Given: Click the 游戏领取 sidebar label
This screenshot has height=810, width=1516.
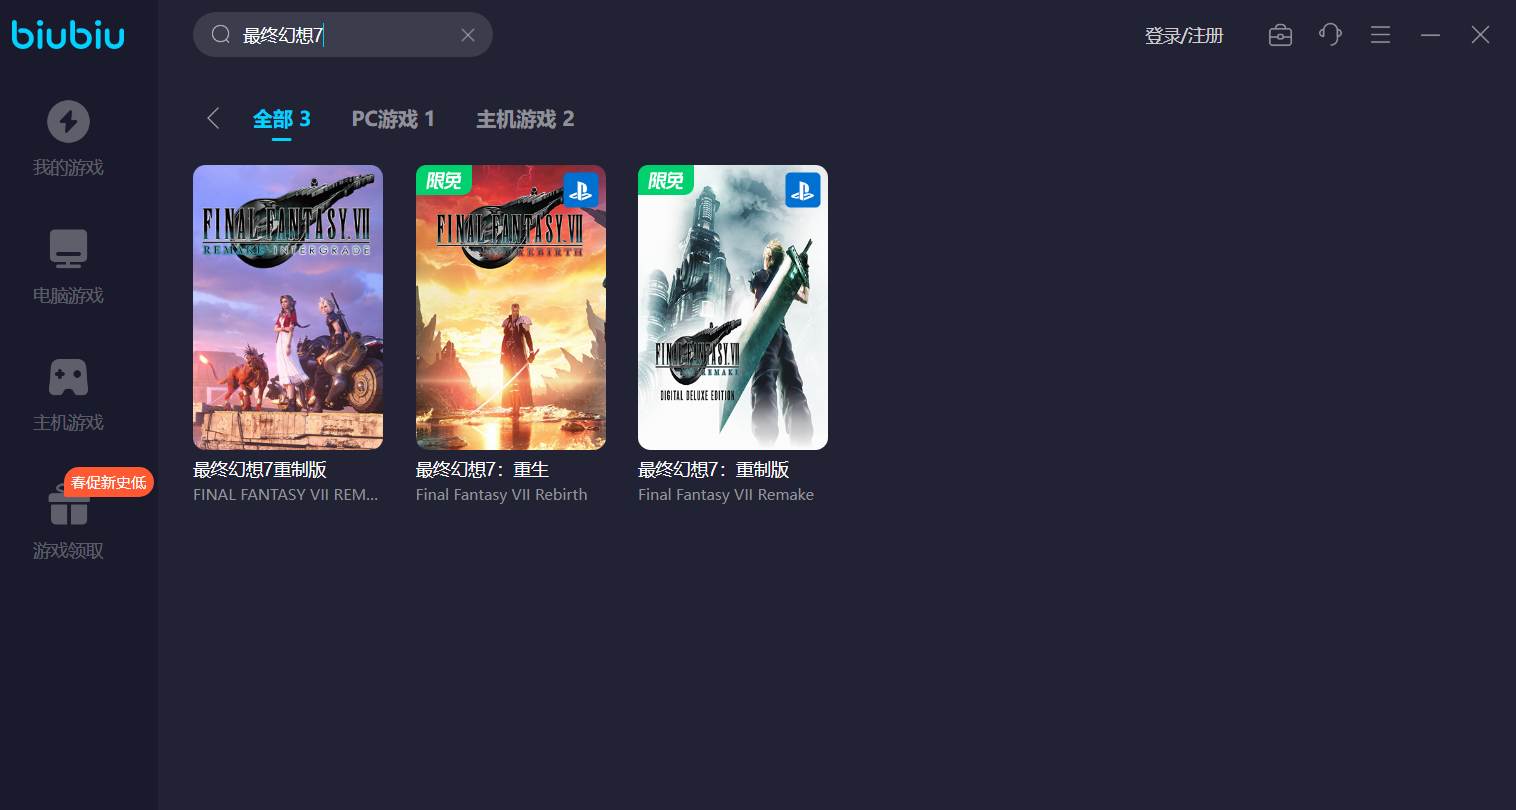Looking at the screenshot, I should click(68, 550).
